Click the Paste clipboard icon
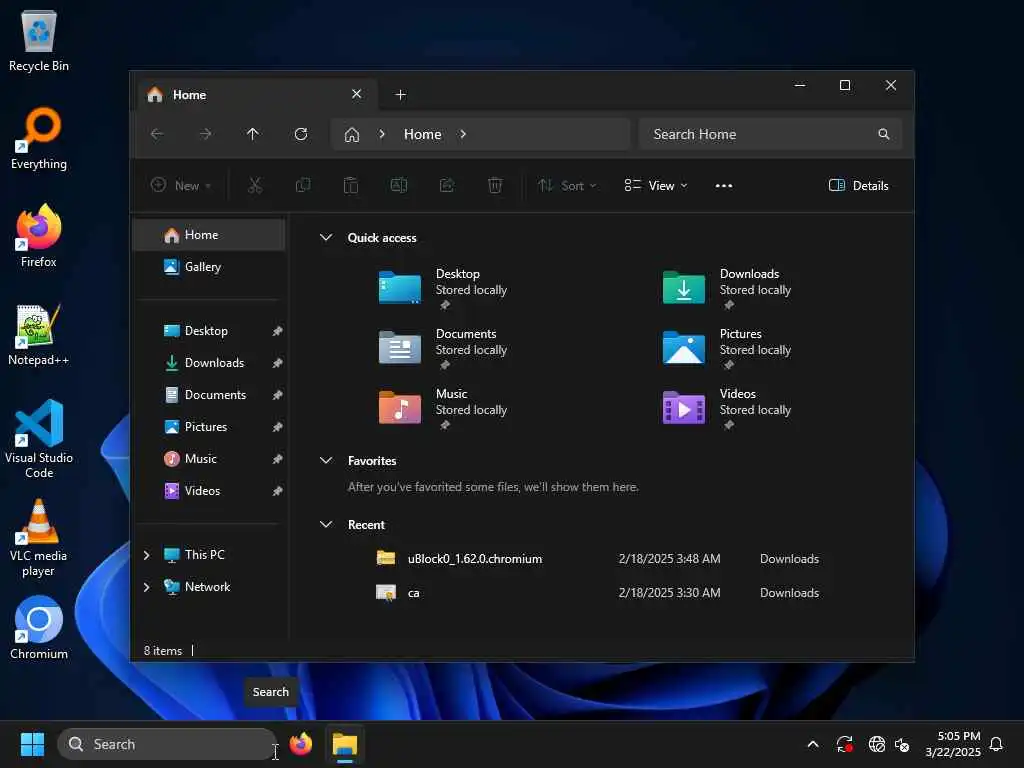Viewport: 1024px width, 768px height. (x=351, y=185)
